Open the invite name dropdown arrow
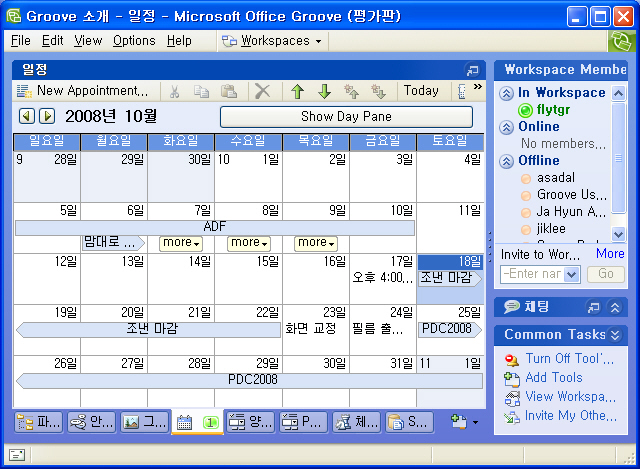The height and width of the screenshot is (469, 640). 572,274
